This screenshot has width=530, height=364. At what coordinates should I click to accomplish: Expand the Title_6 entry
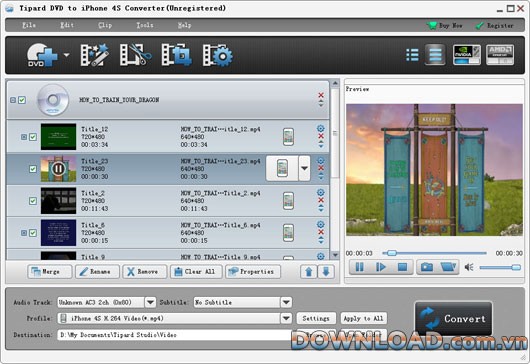24,233
